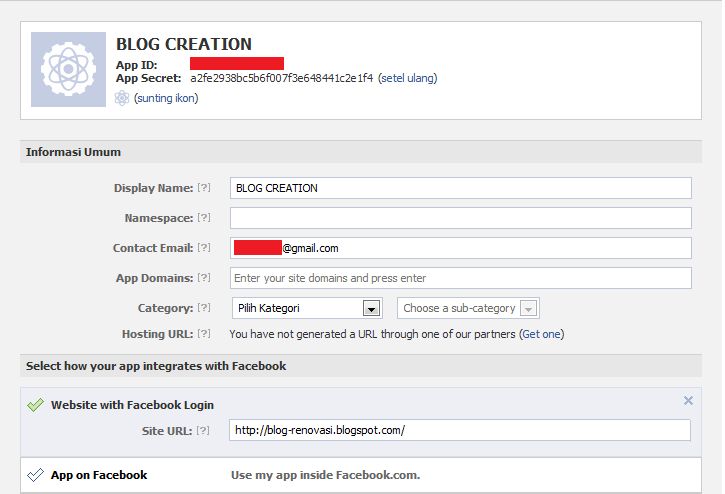Click the App Secret value text
725x494 pixels.
click(x=282, y=78)
